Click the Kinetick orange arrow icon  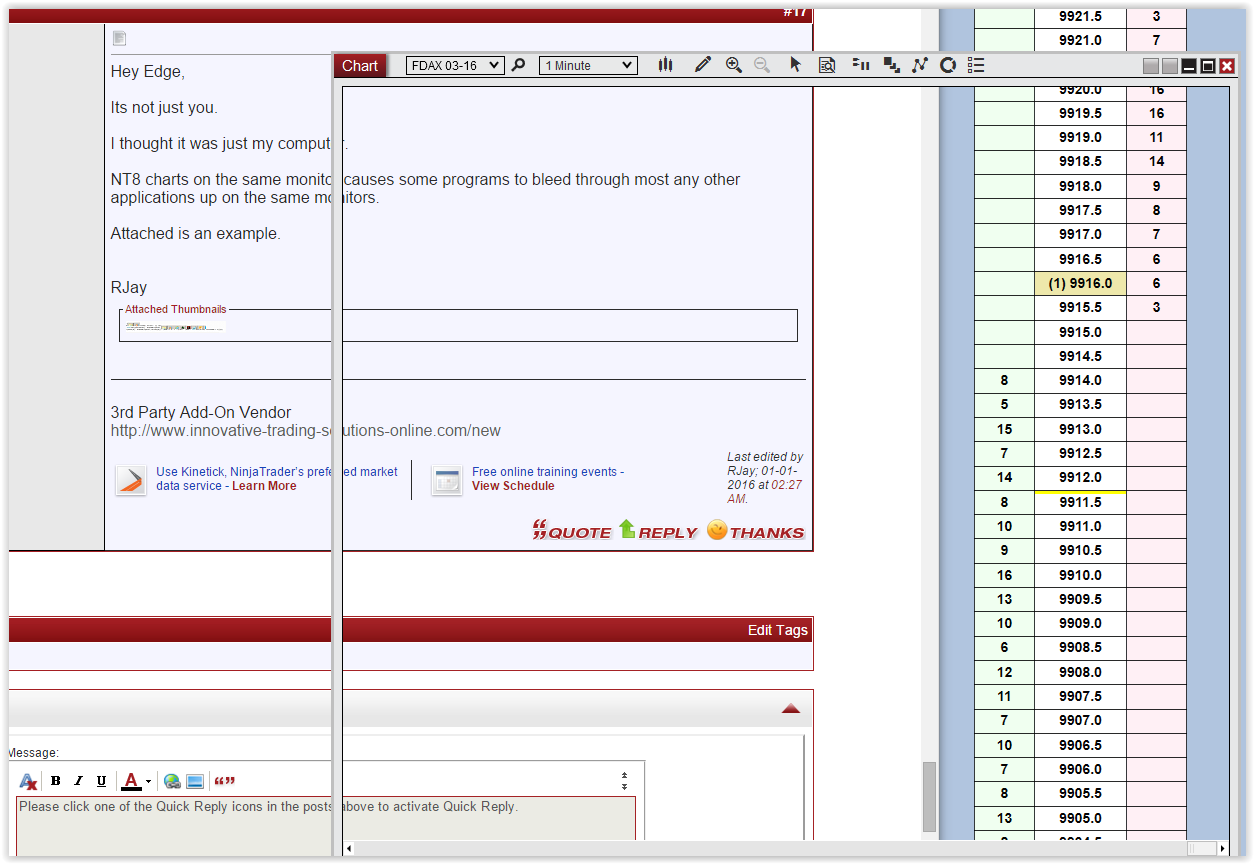131,480
